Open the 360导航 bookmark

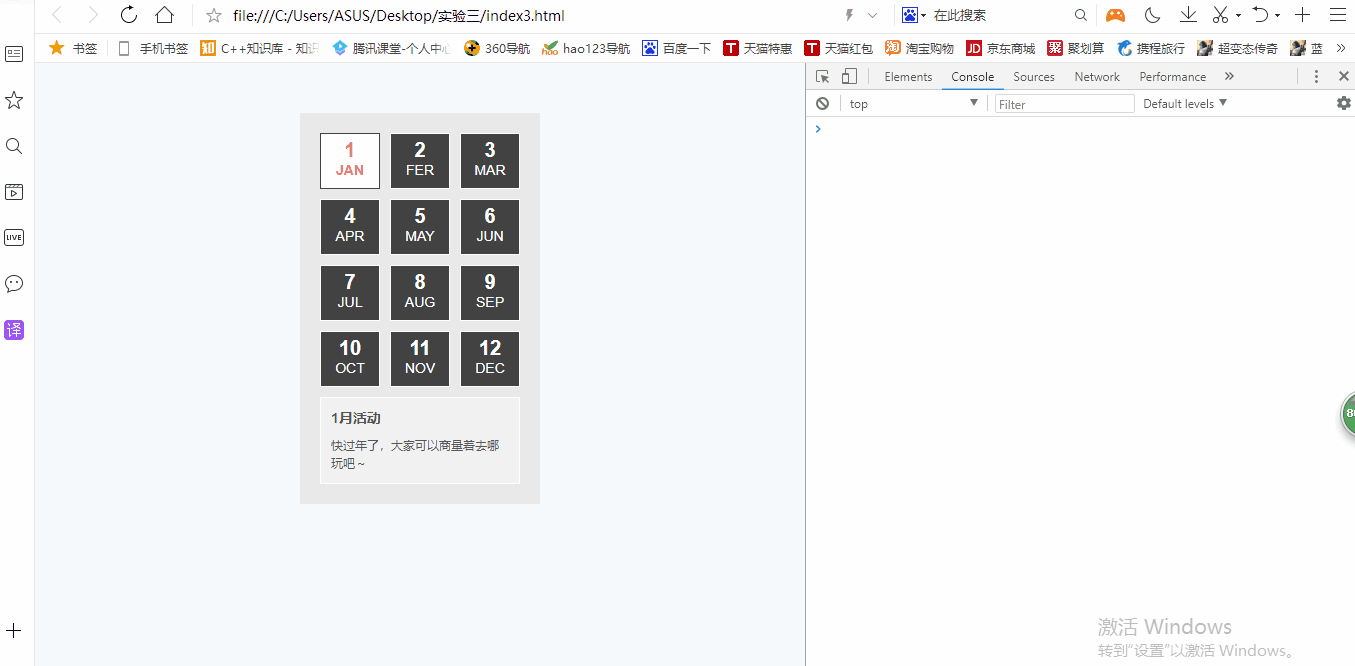tap(497, 48)
